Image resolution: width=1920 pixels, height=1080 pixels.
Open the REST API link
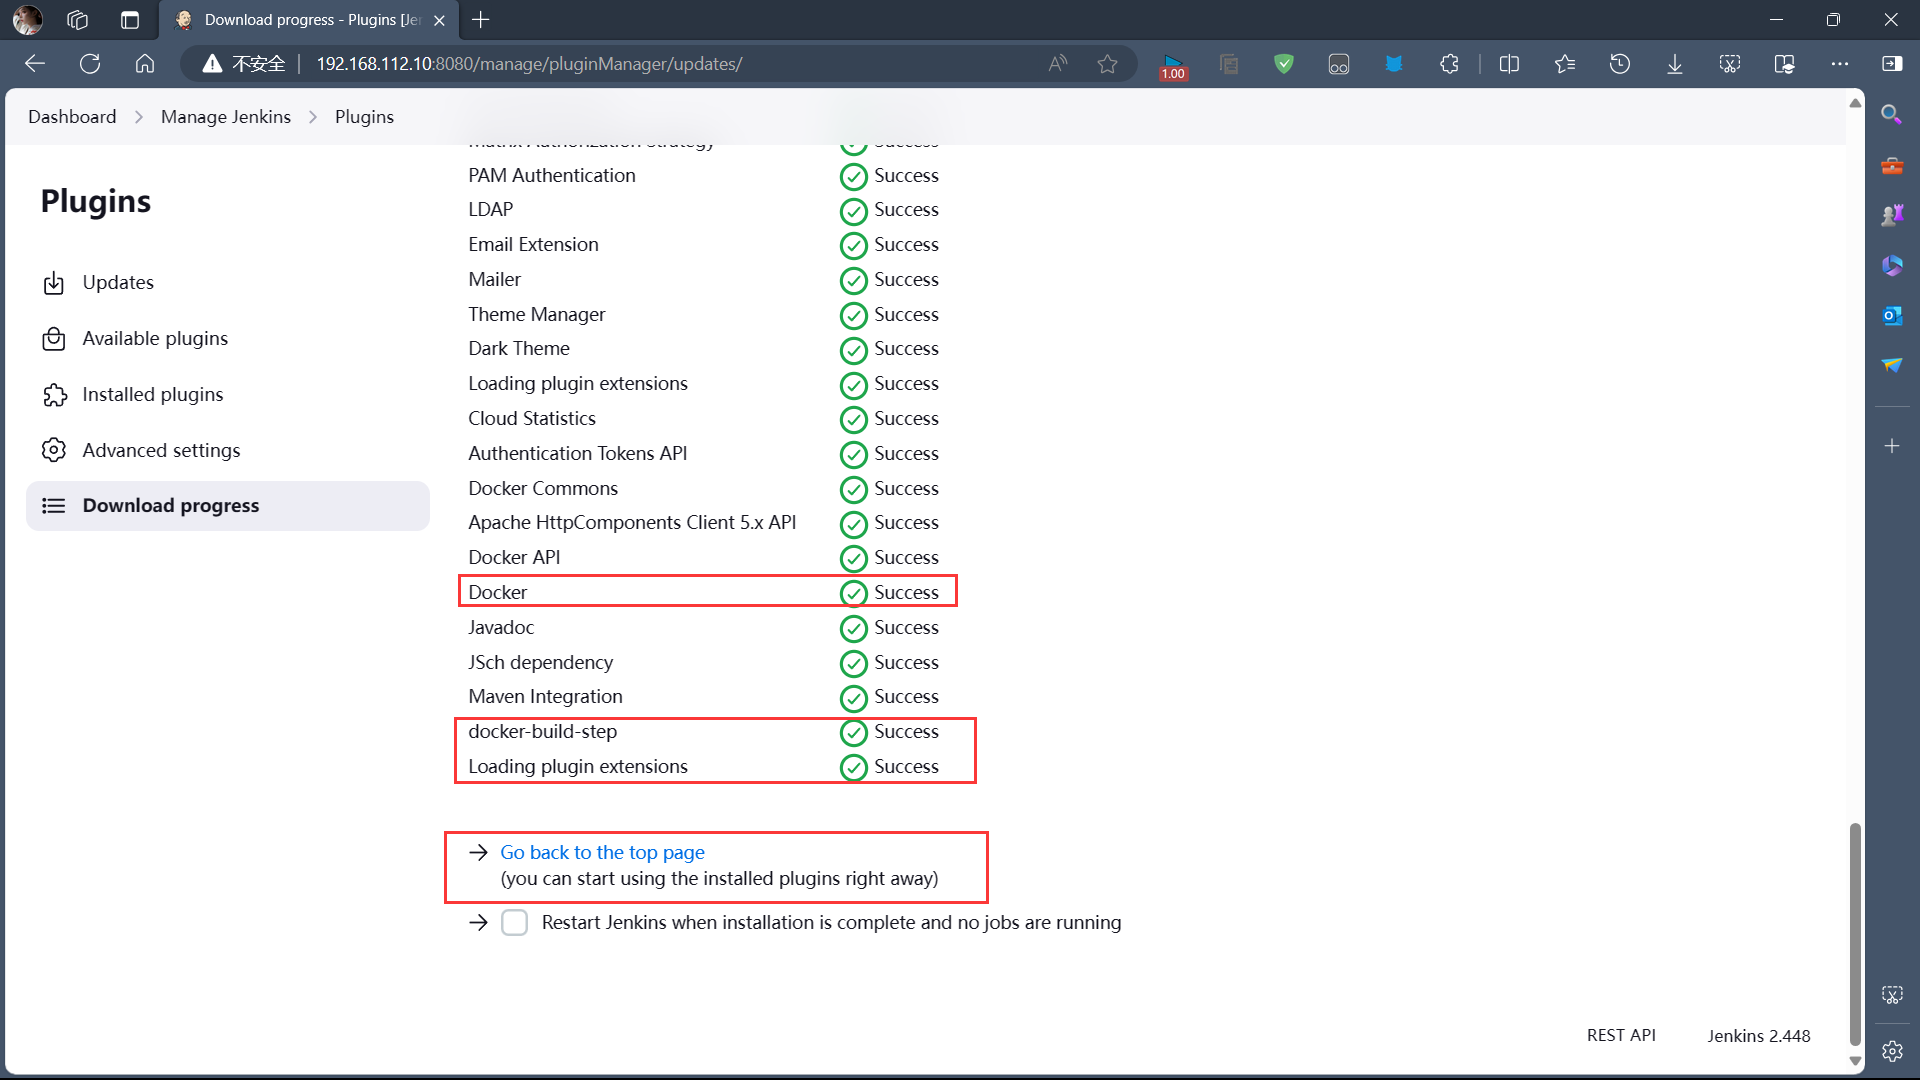1621,1035
